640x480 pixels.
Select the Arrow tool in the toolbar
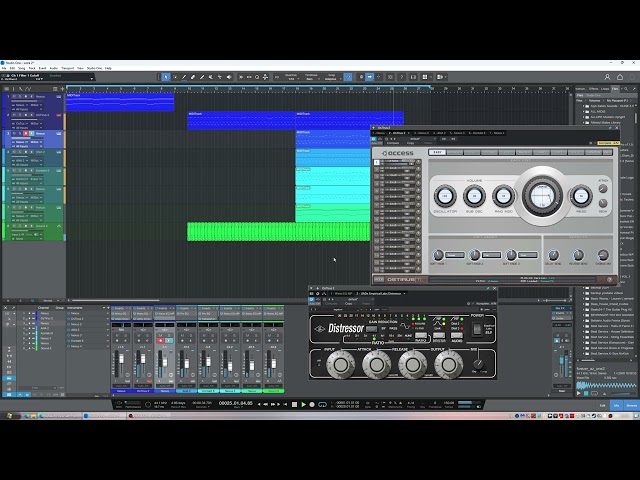166,77
